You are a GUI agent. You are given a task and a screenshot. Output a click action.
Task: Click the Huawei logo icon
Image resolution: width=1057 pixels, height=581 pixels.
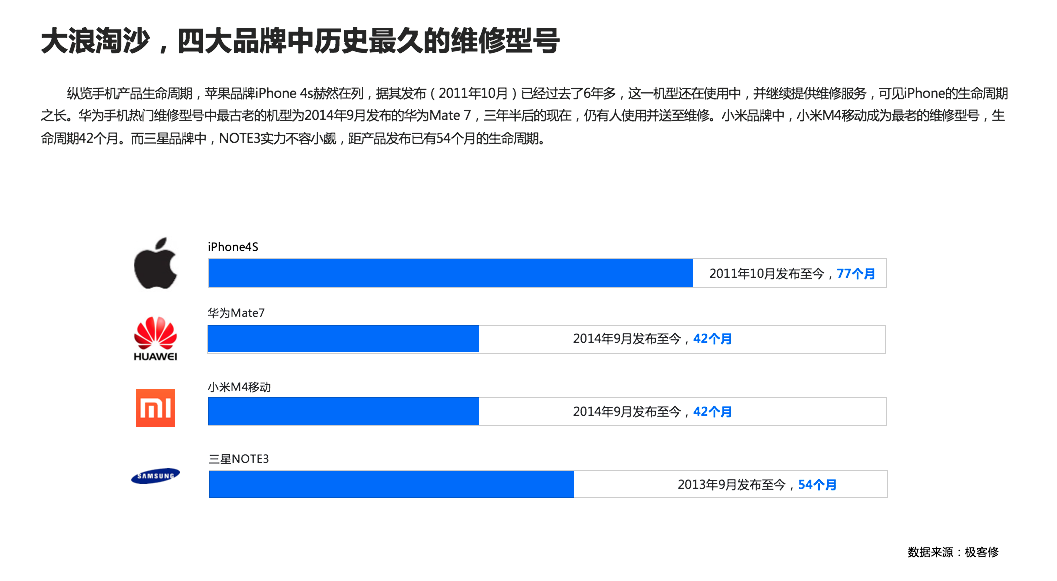[155, 338]
